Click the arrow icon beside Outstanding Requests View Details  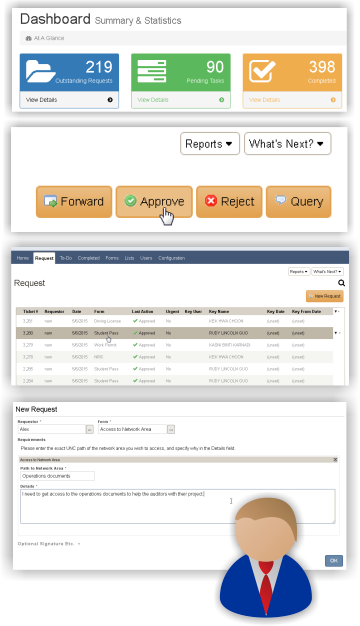click(x=110, y=100)
